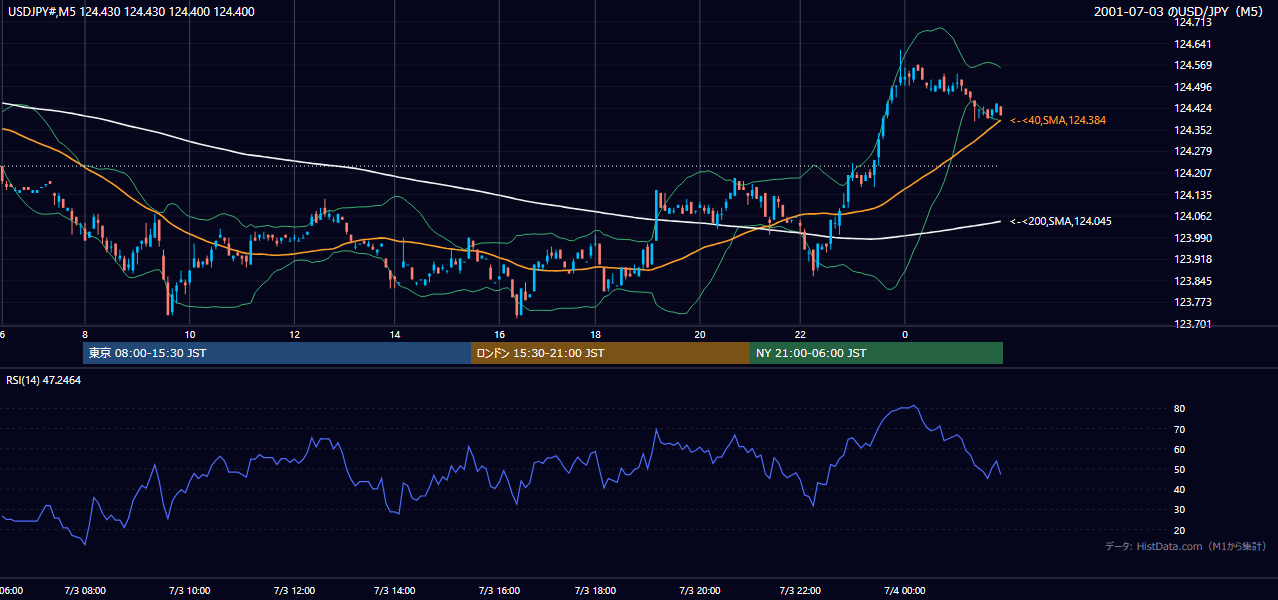This screenshot has height=600, width=1278.
Task: Click the RSI 70 level label
Action: (1180, 429)
